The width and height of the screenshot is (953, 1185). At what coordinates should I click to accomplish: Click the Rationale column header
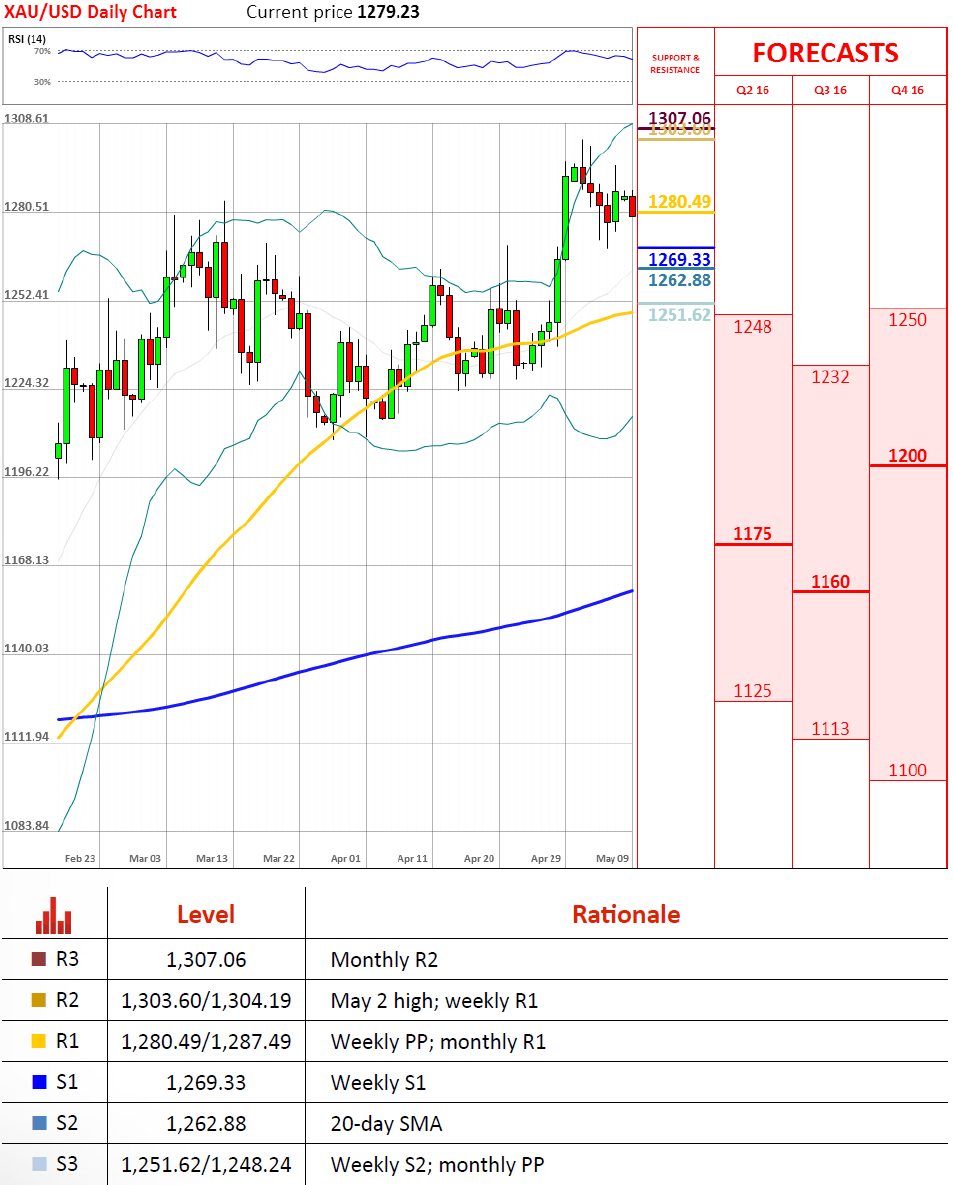click(626, 914)
